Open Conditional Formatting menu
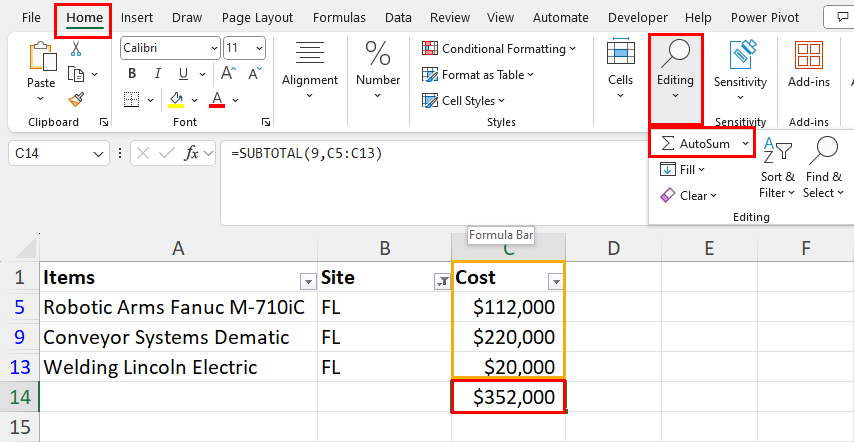Screen dimensions: 854x442 (499, 48)
